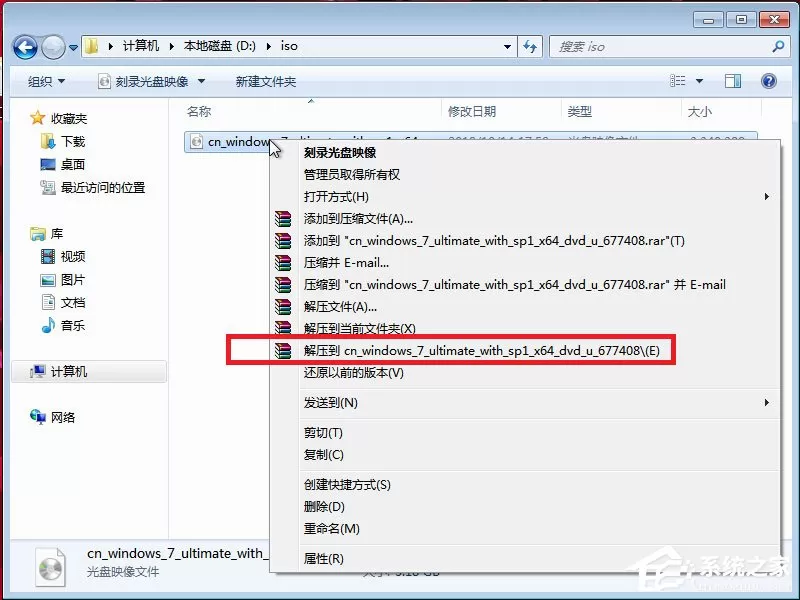
Task: Click the 刻录光盘映像 toolbar button
Action: click(144, 81)
